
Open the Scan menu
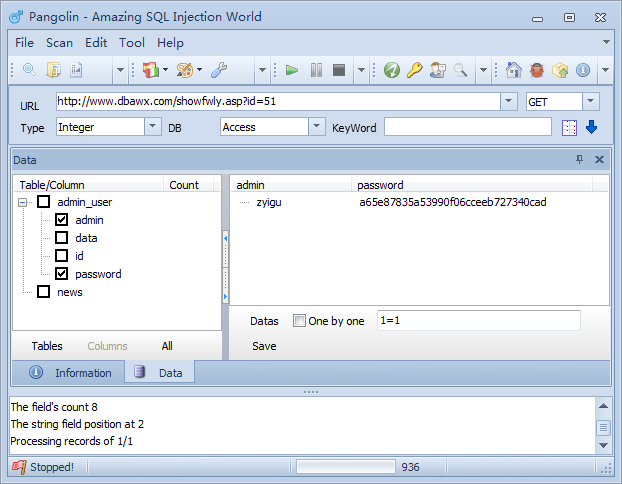60,43
